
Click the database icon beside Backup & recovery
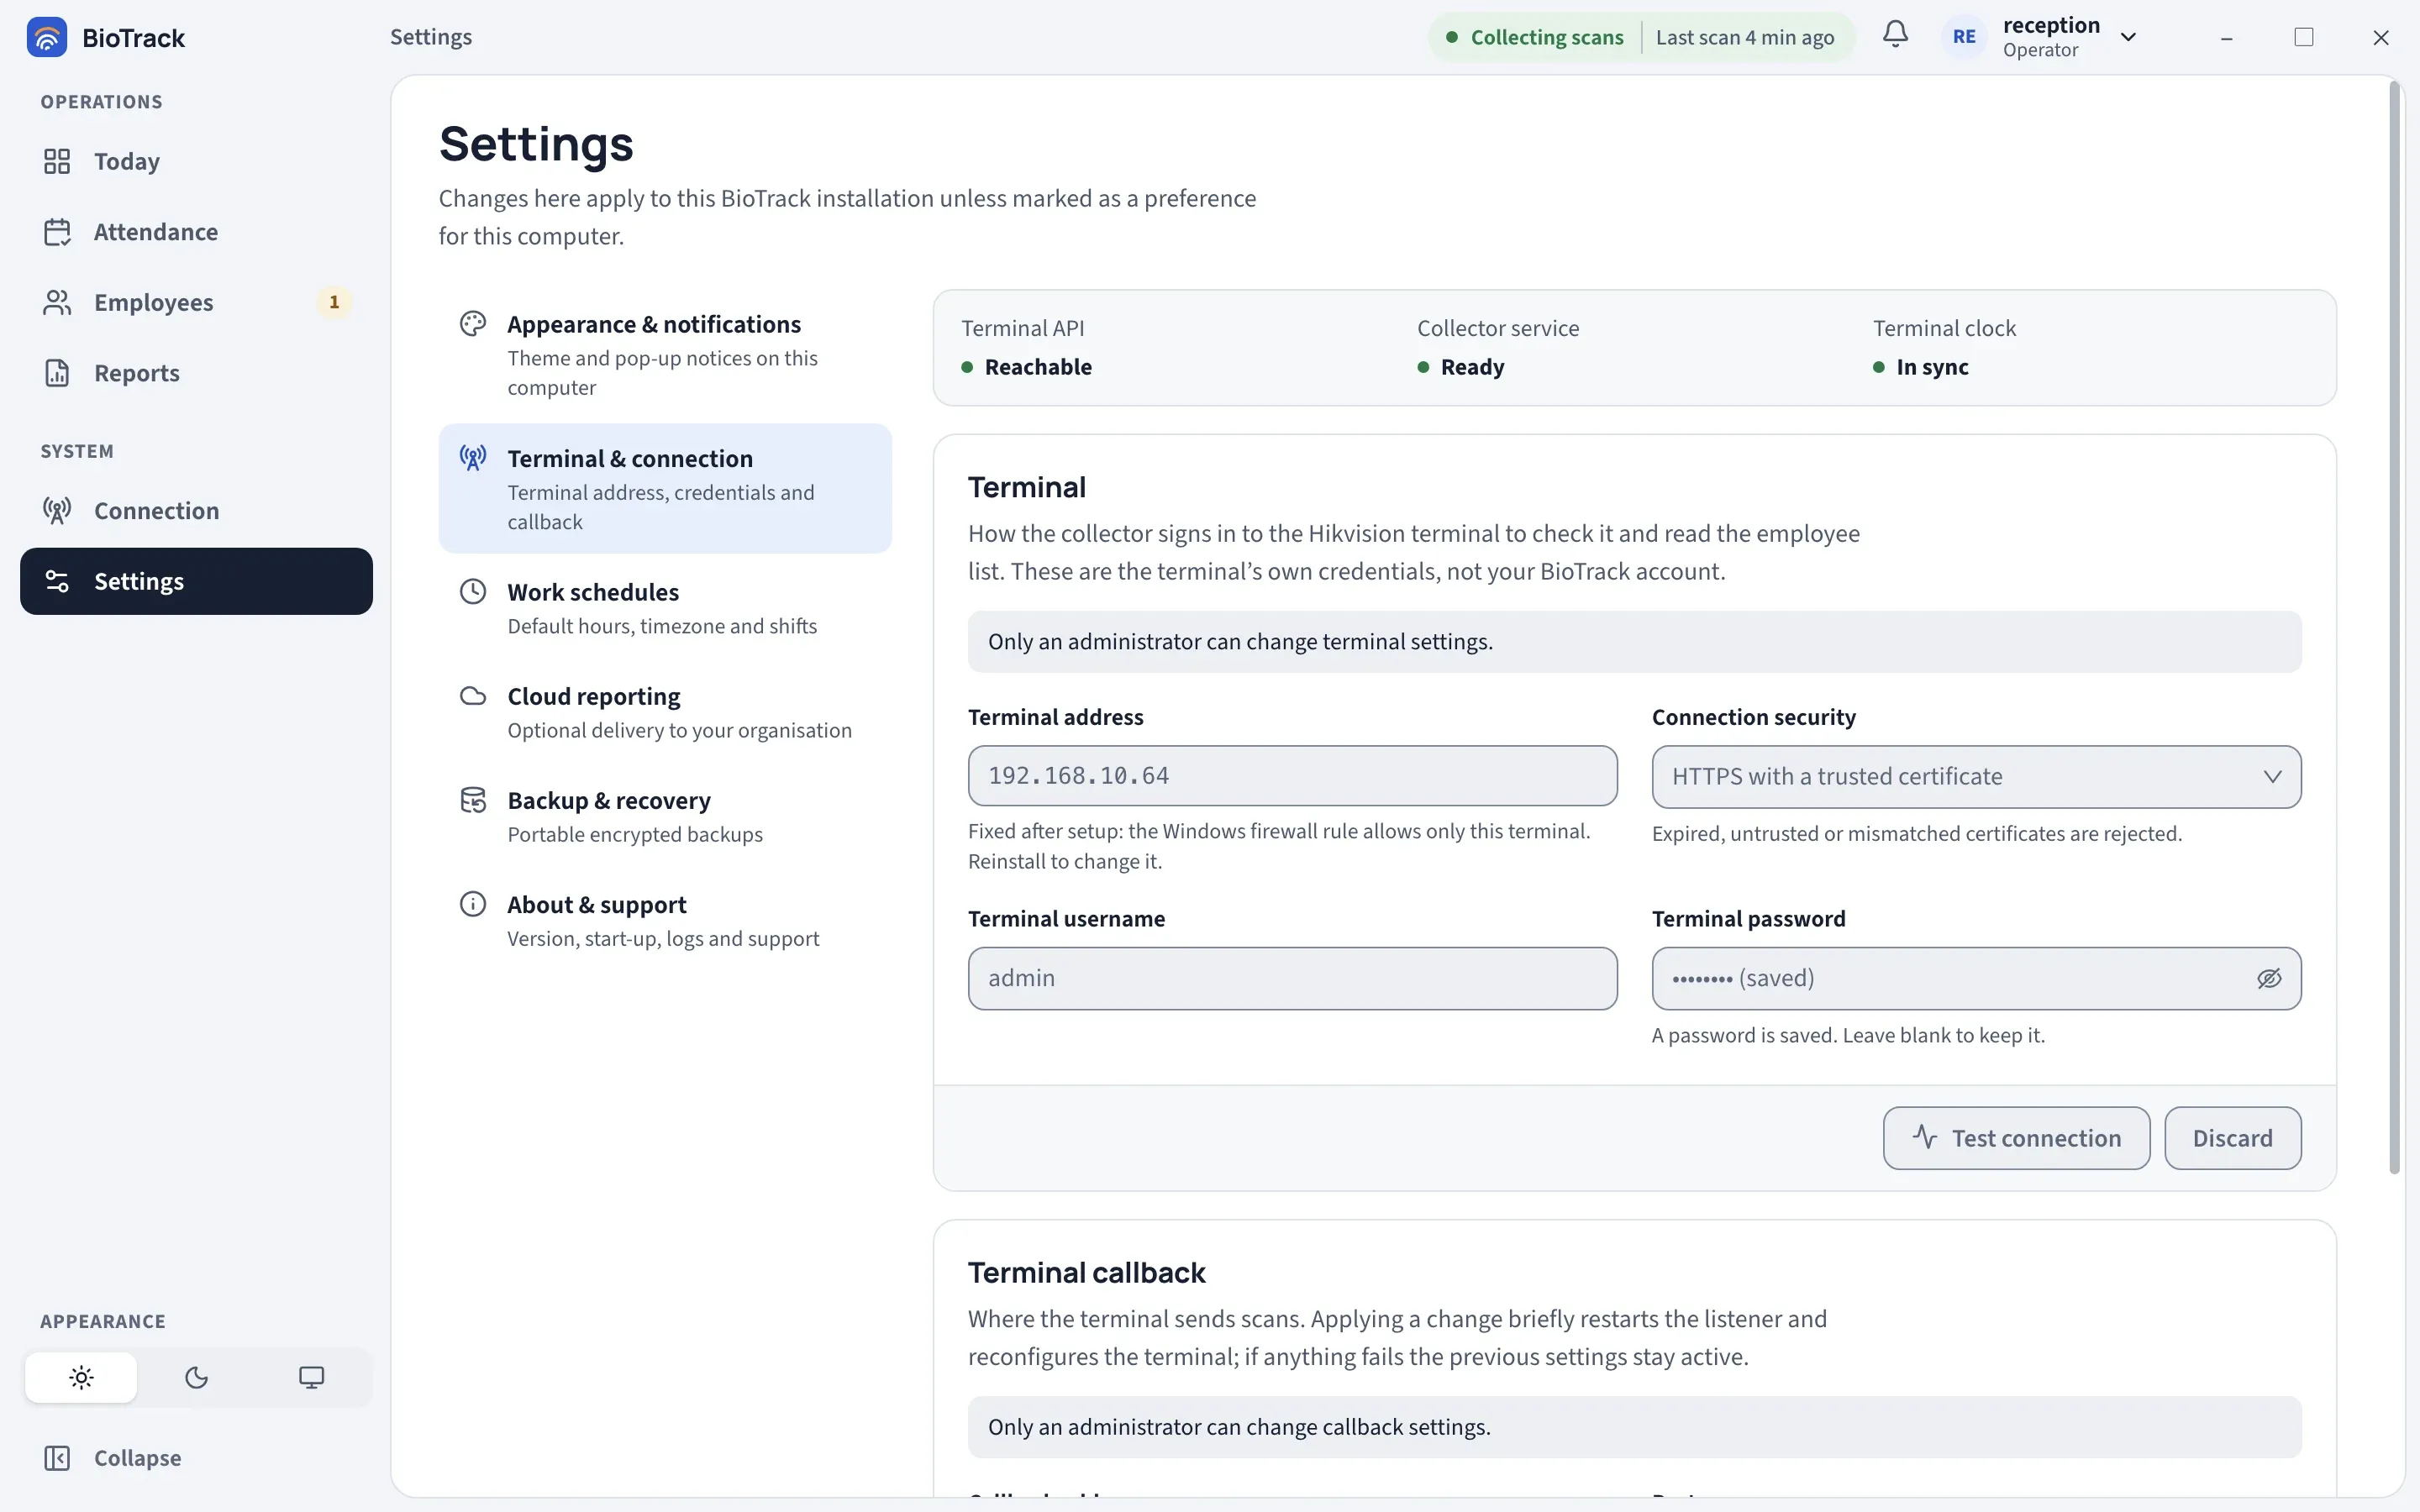point(473,800)
